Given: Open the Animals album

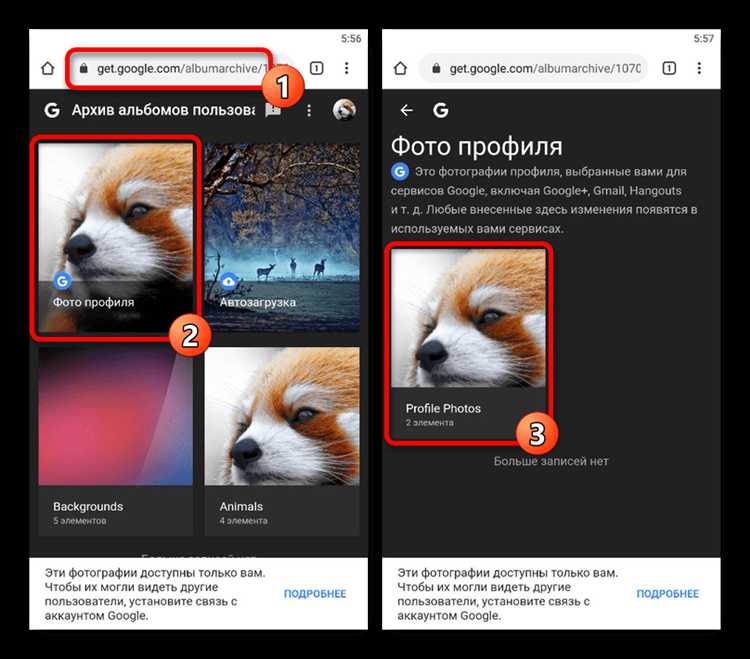Looking at the screenshot, I should click(282, 441).
